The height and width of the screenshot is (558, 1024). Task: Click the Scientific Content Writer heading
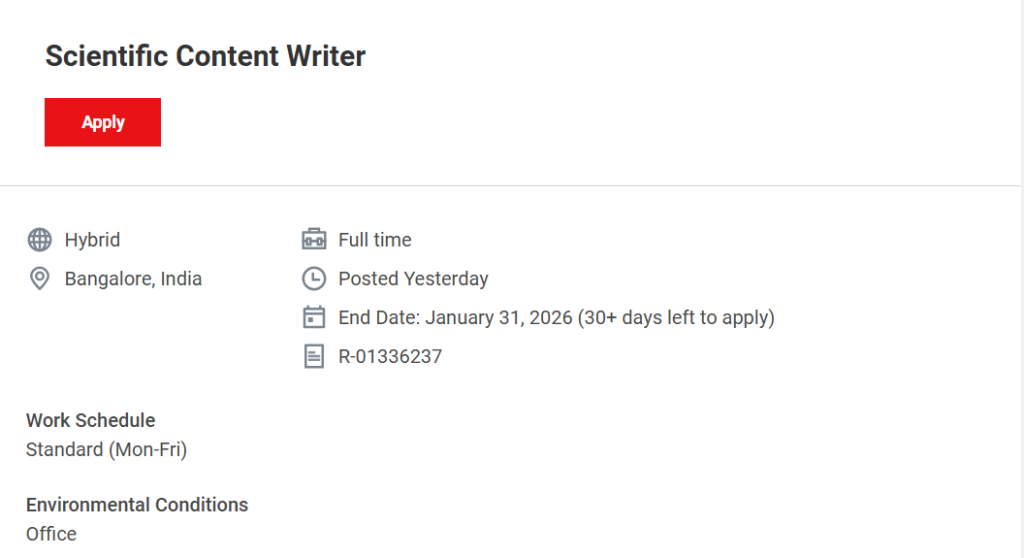pyautogui.click(x=205, y=56)
